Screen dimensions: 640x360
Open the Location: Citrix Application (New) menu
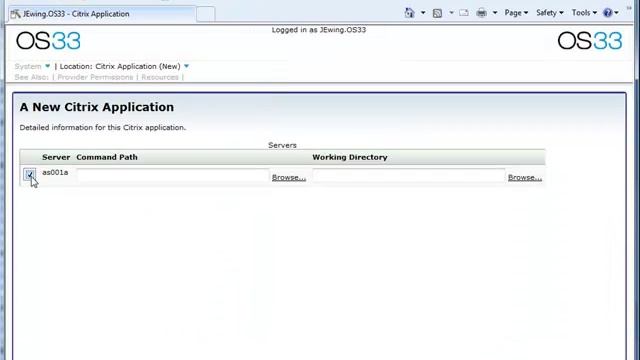click(120, 66)
